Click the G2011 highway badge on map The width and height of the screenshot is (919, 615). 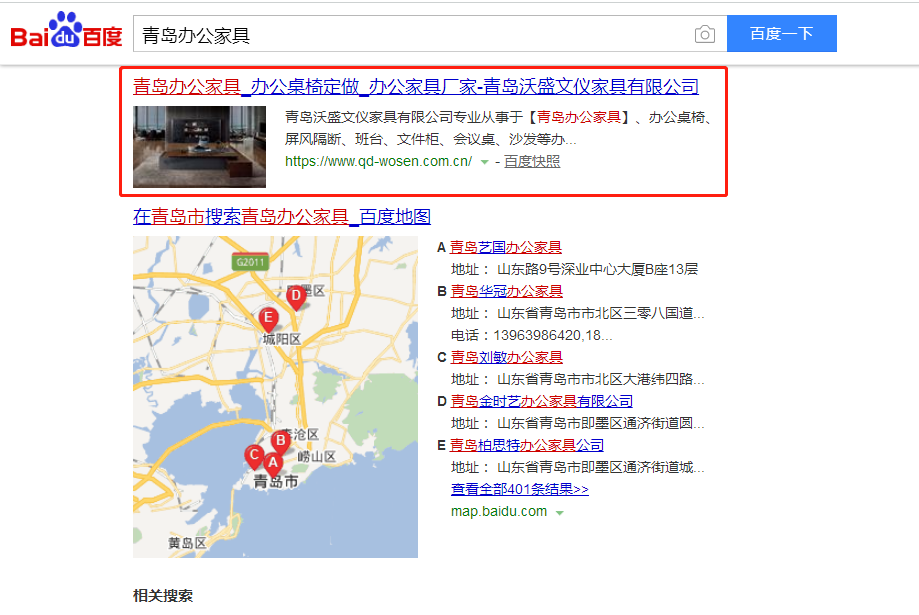click(250, 262)
